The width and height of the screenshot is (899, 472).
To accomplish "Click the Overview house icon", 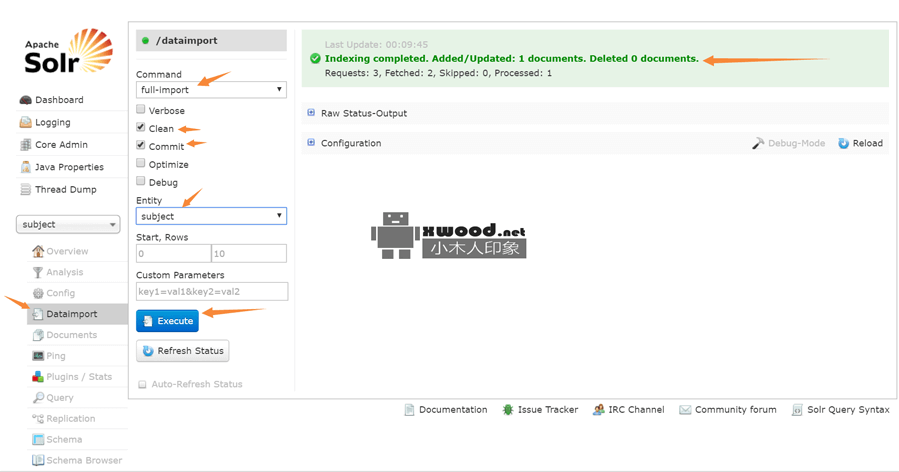I will tap(38, 251).
